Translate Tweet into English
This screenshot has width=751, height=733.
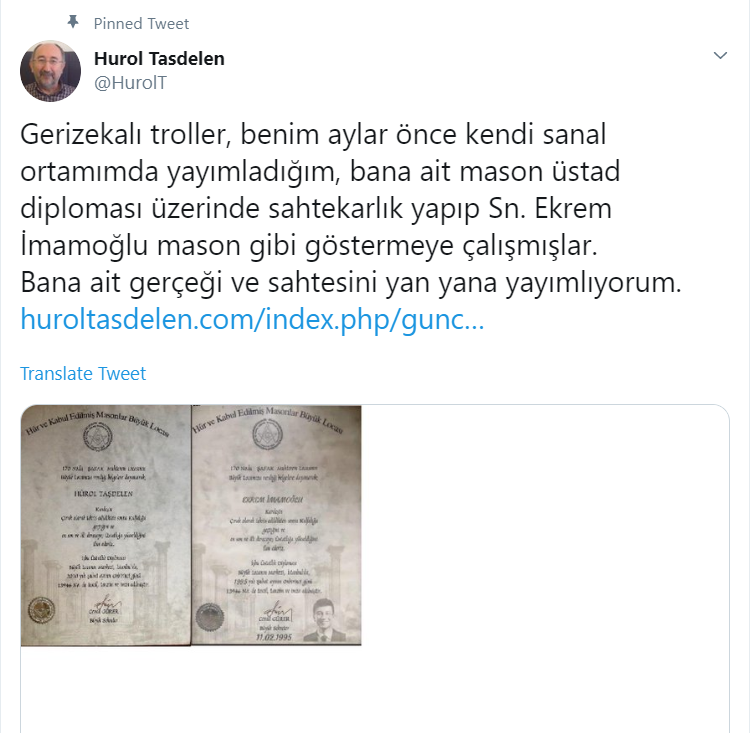coord(83,374)
